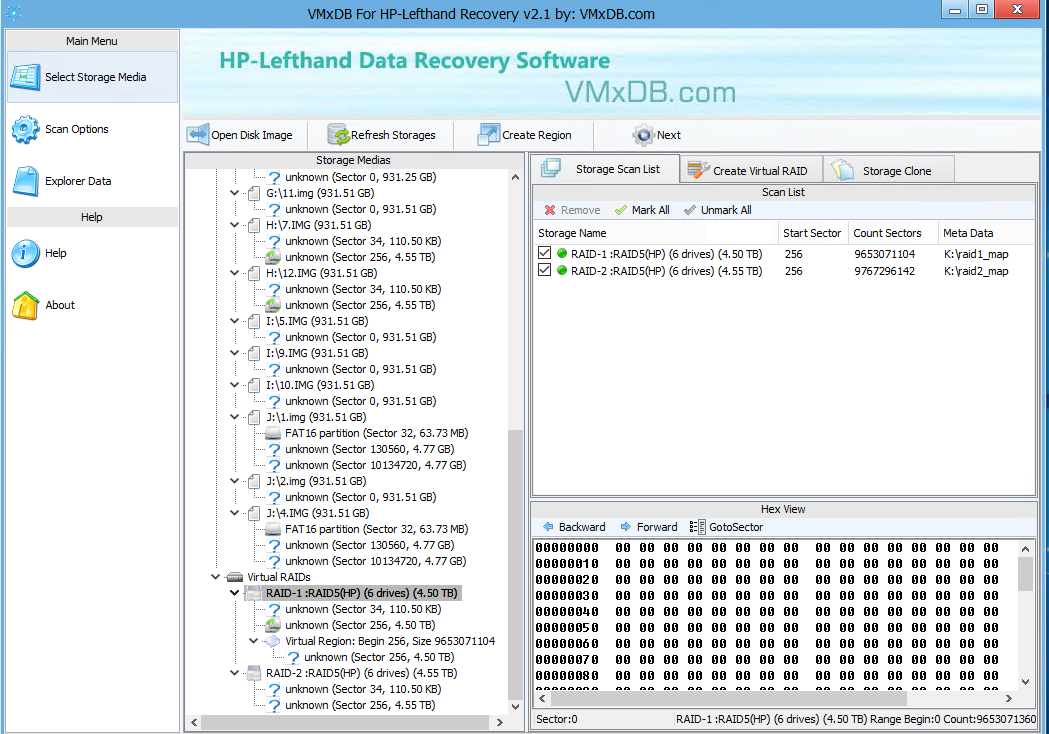Open the Explorer Data icon

point(25,181)
